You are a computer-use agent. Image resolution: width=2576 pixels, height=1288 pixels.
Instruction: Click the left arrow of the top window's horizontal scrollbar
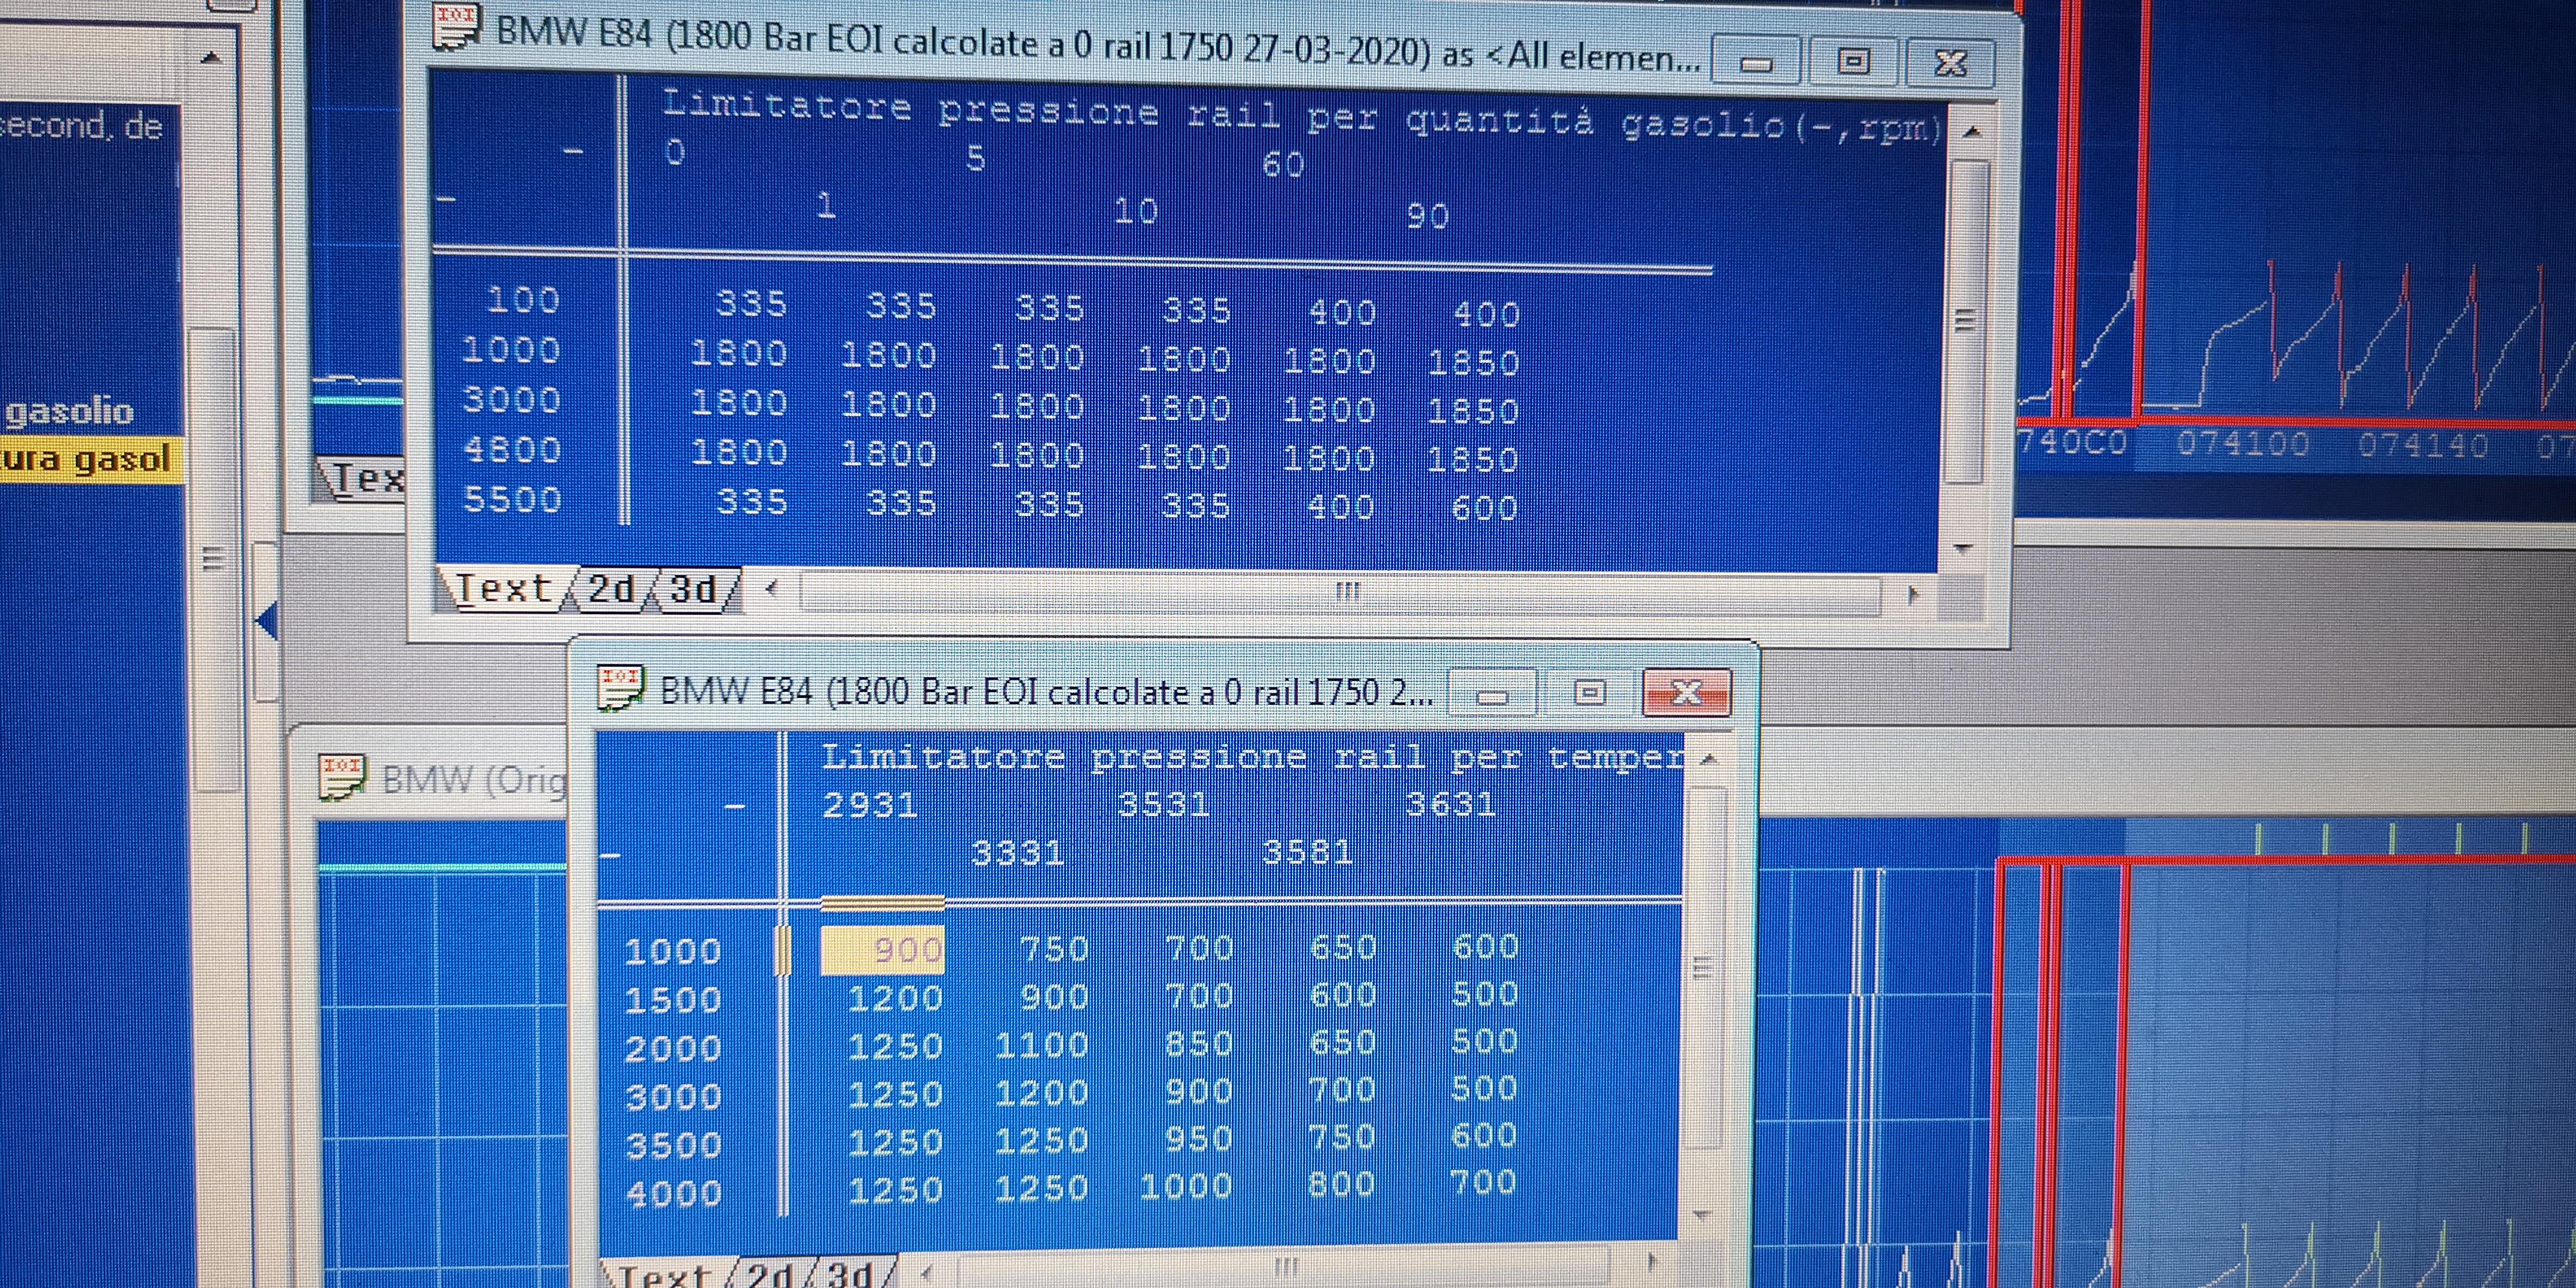pos(771,589)
